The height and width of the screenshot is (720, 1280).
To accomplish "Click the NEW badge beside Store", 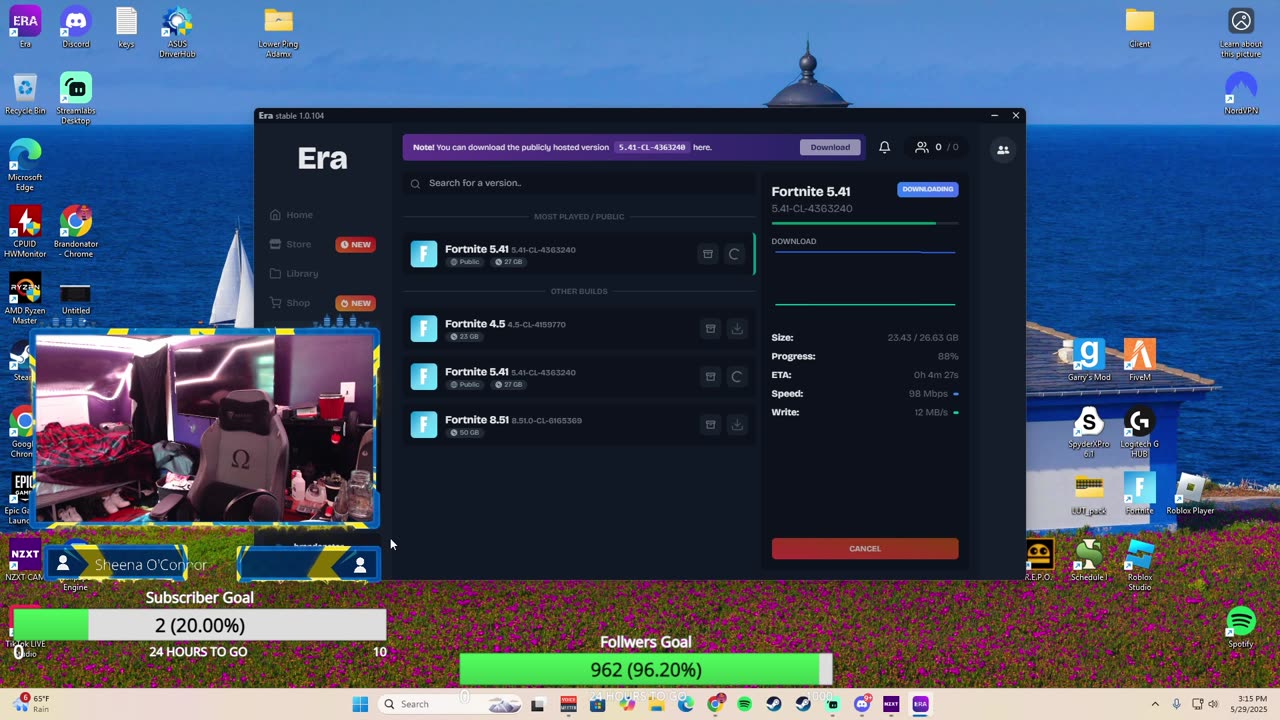I will (x=355, y=244).
